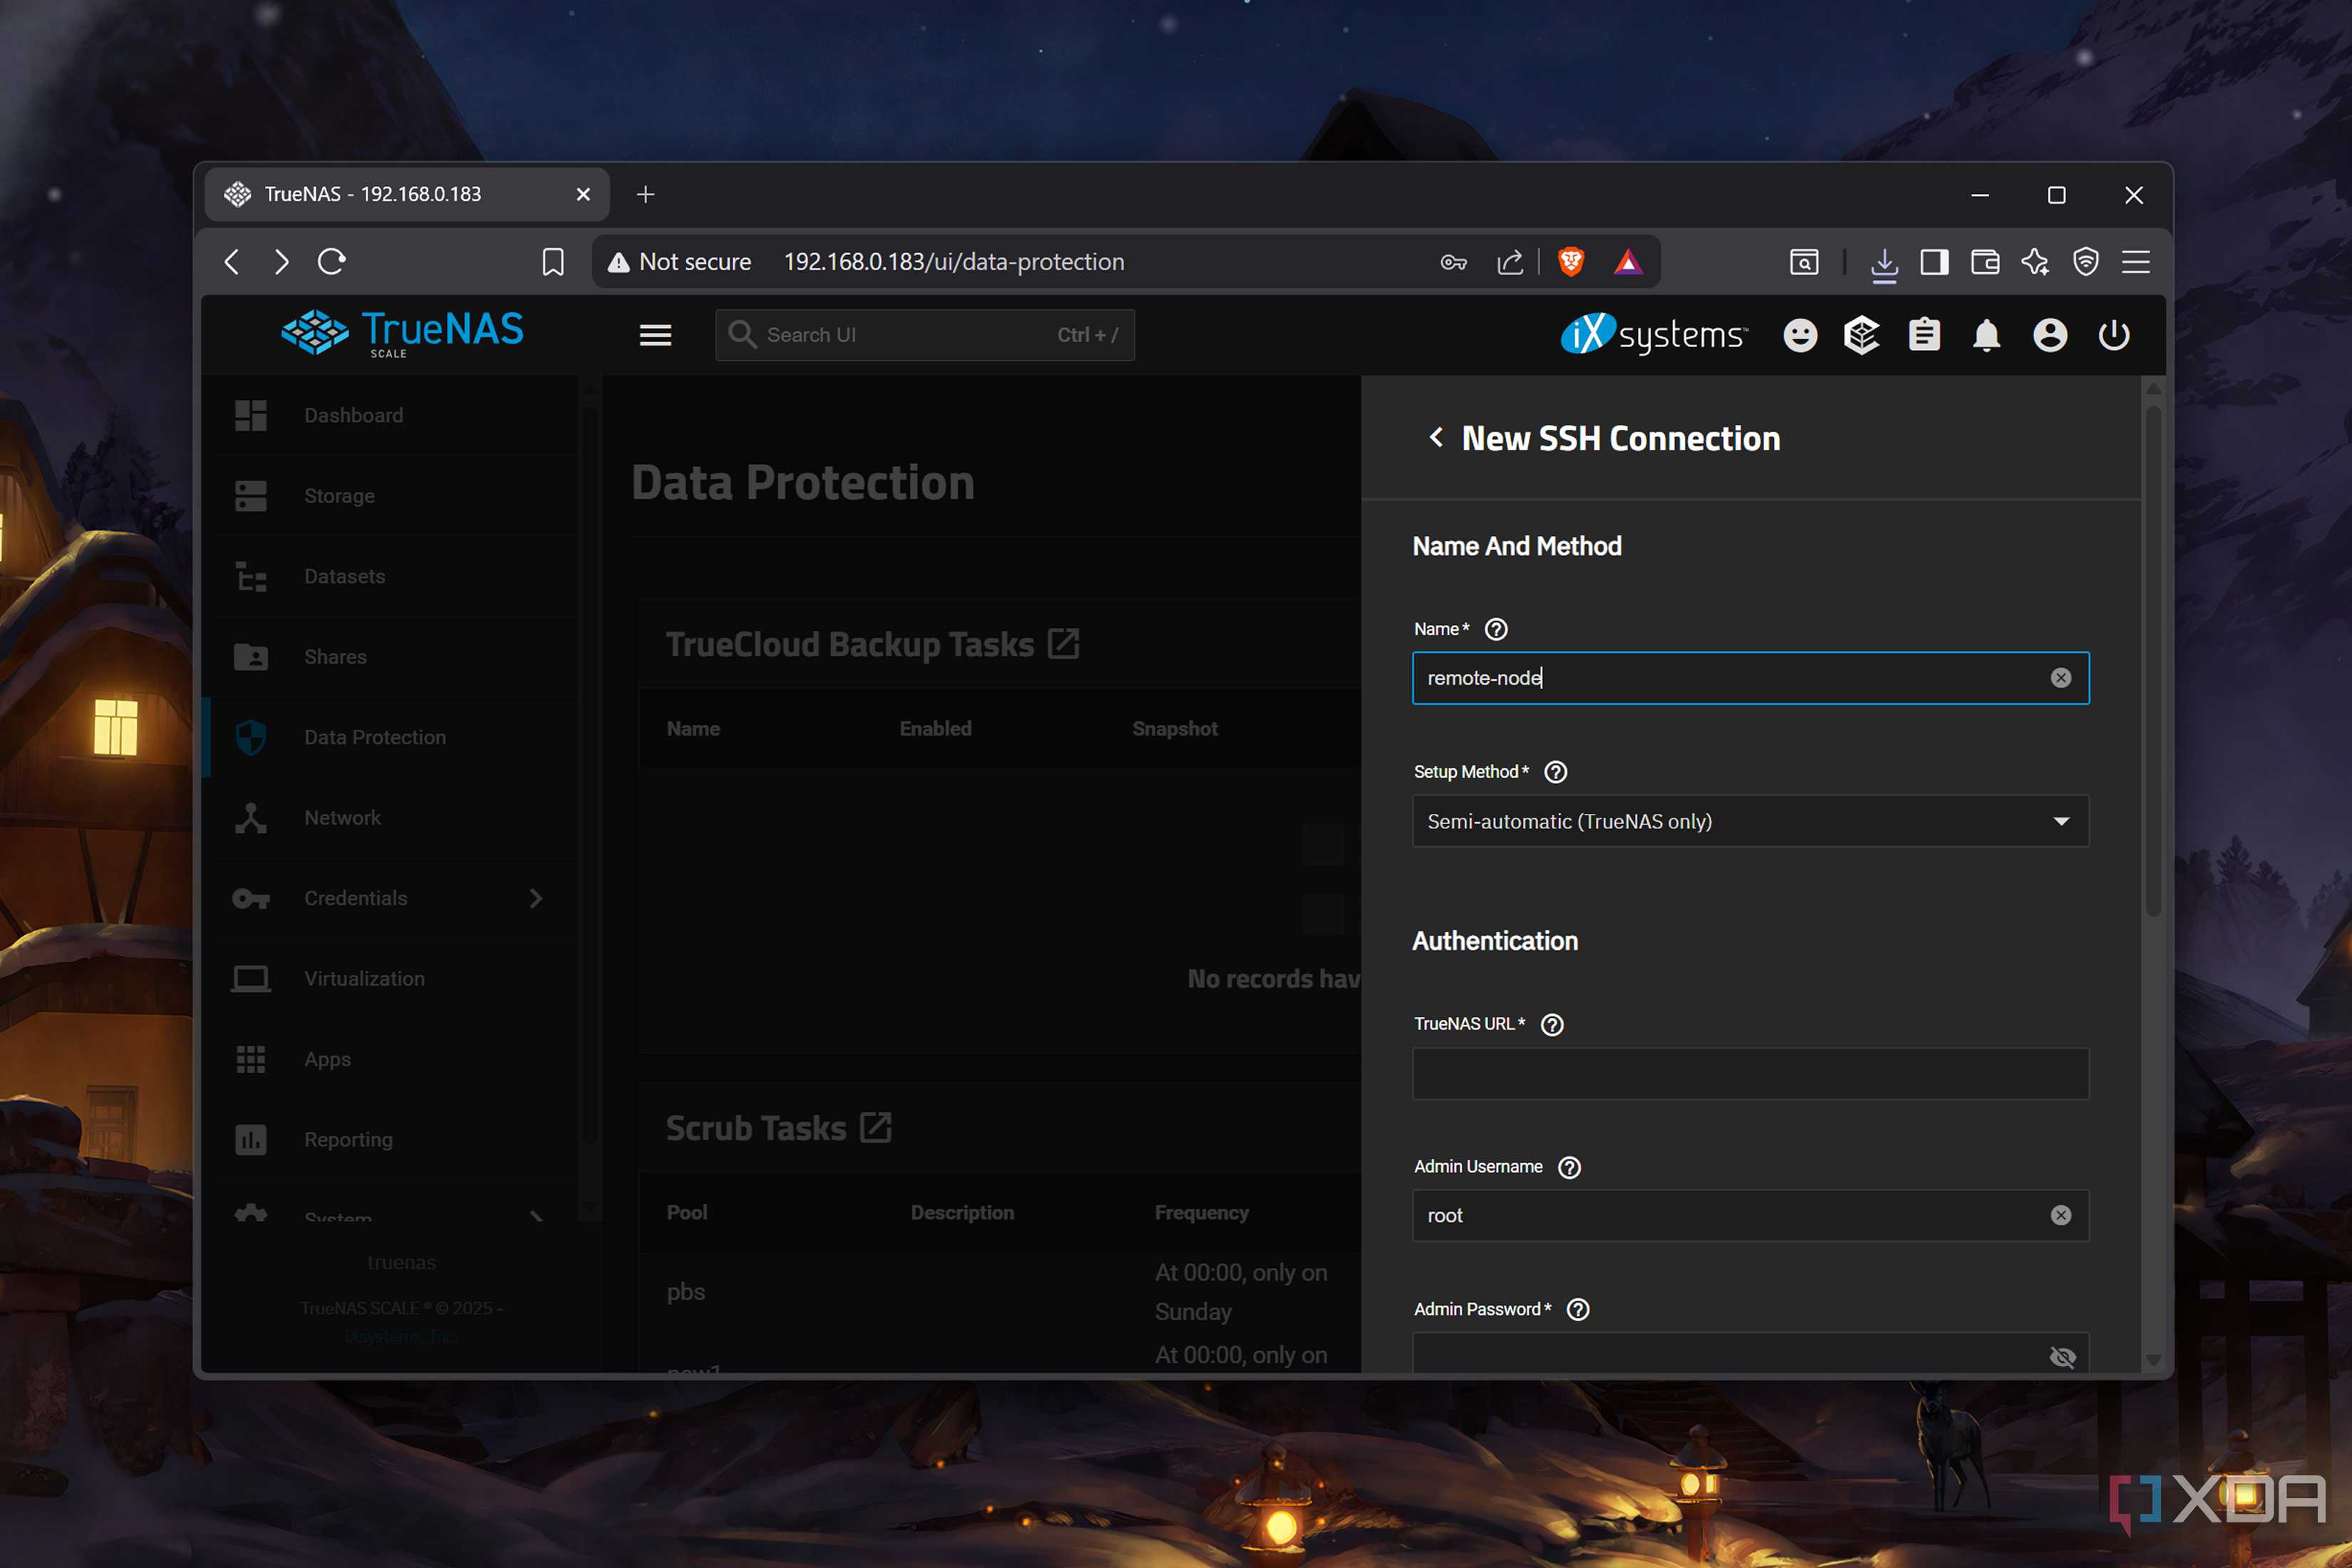The width and height of the screenshot is (2352, 1568).
Task: Show help for Admin Username
Action: [1570, 1167]
